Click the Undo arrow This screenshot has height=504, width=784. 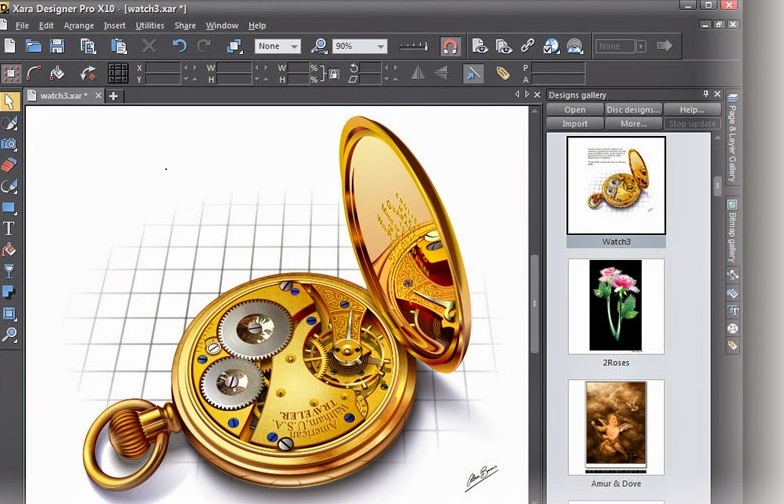pos(179,46)
